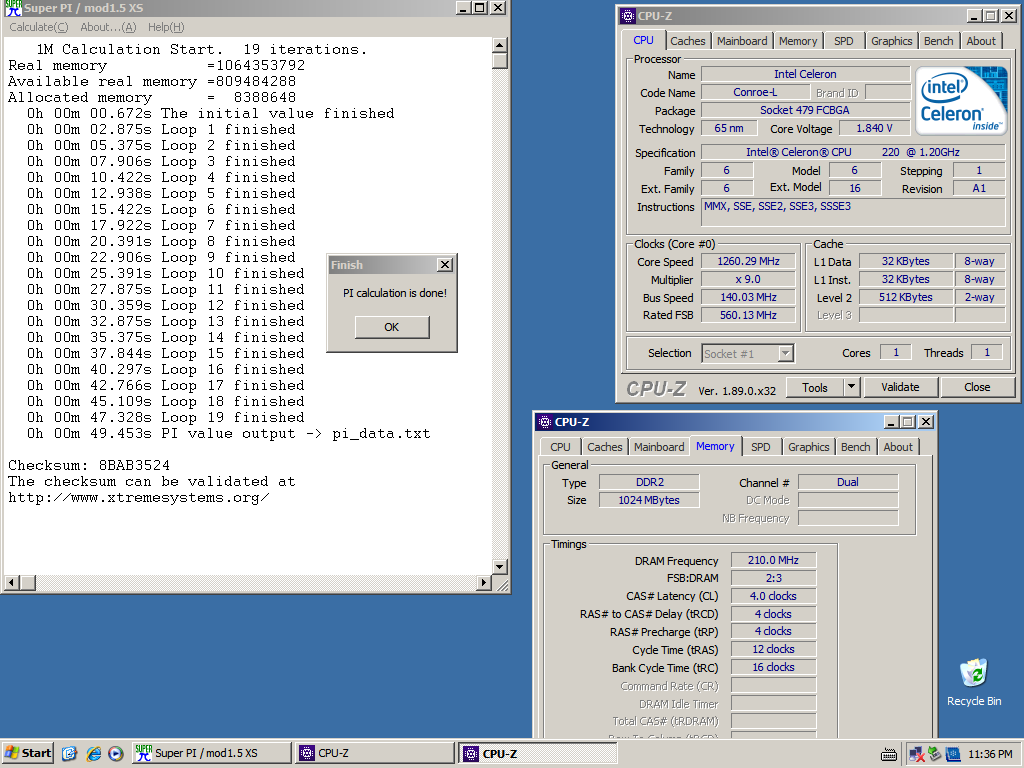Open the About menu in Super PI
The width and height of the screenshot is (1024, 768).
point(108,27)
